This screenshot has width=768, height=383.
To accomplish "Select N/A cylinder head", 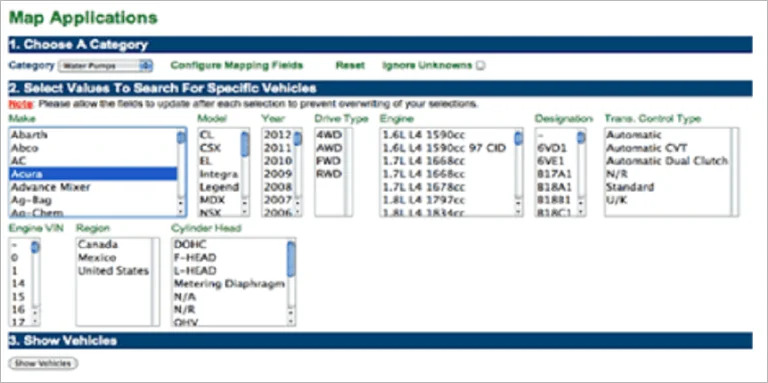I will pos(229,297).
